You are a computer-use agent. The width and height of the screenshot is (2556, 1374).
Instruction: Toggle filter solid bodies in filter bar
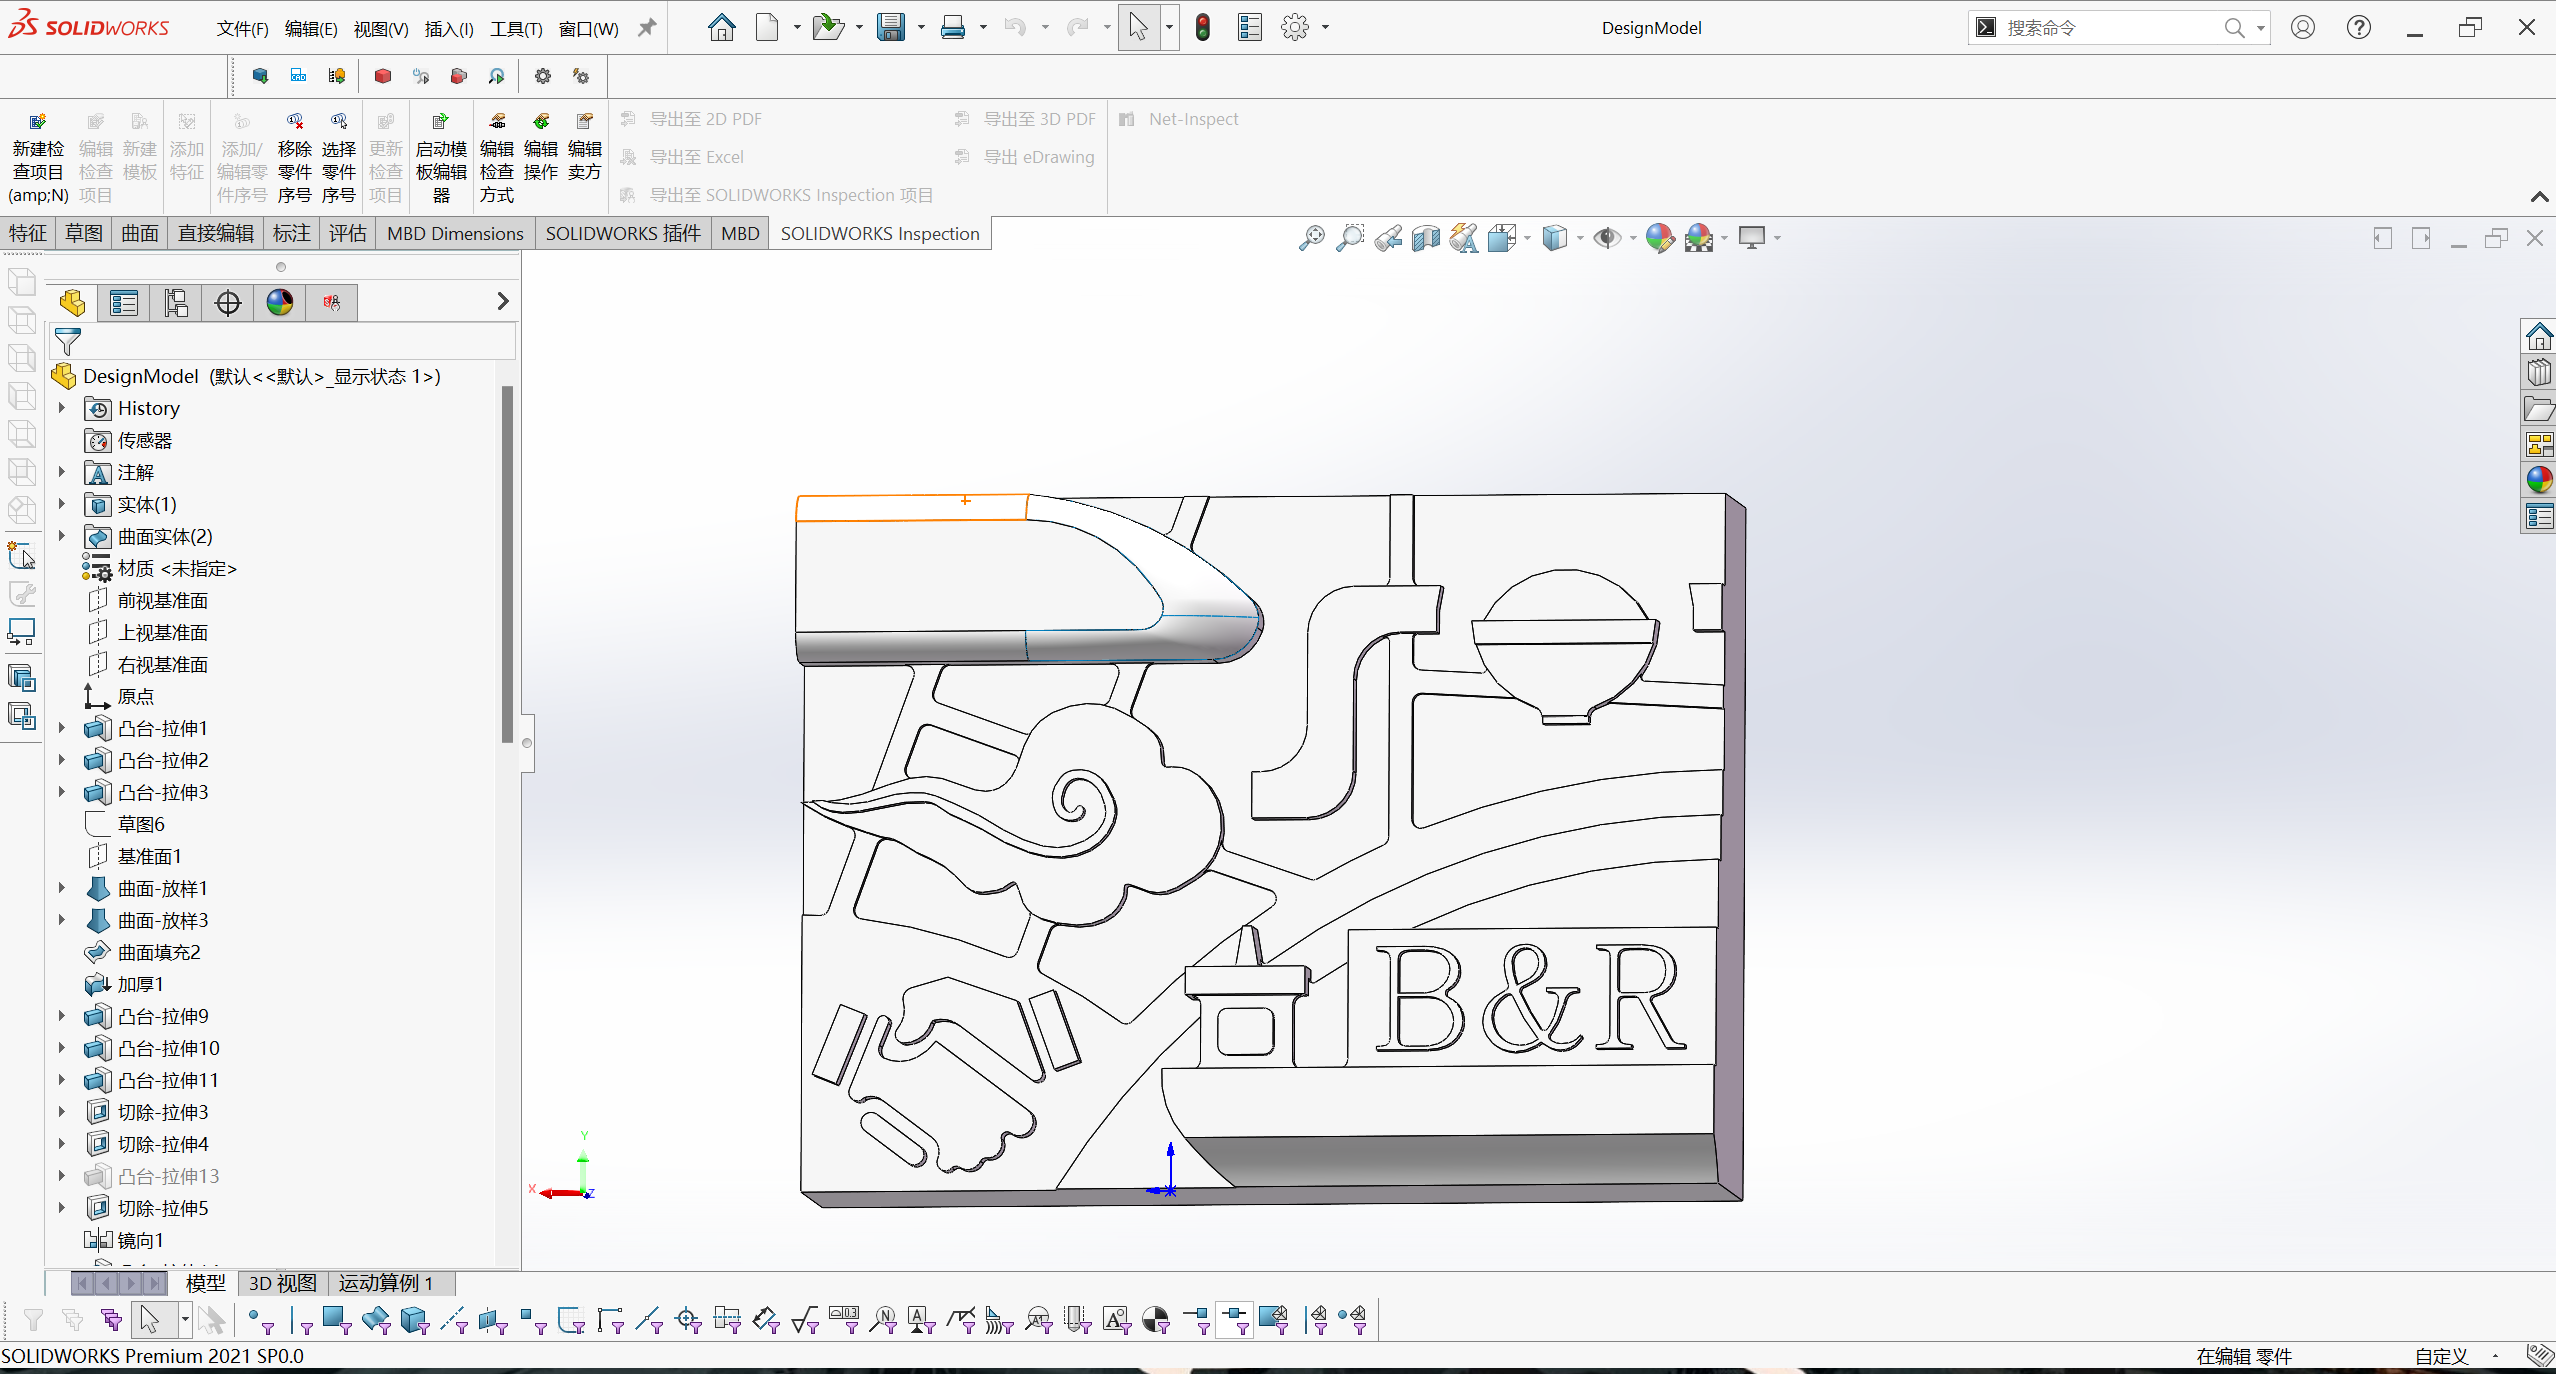(414, 1320)
